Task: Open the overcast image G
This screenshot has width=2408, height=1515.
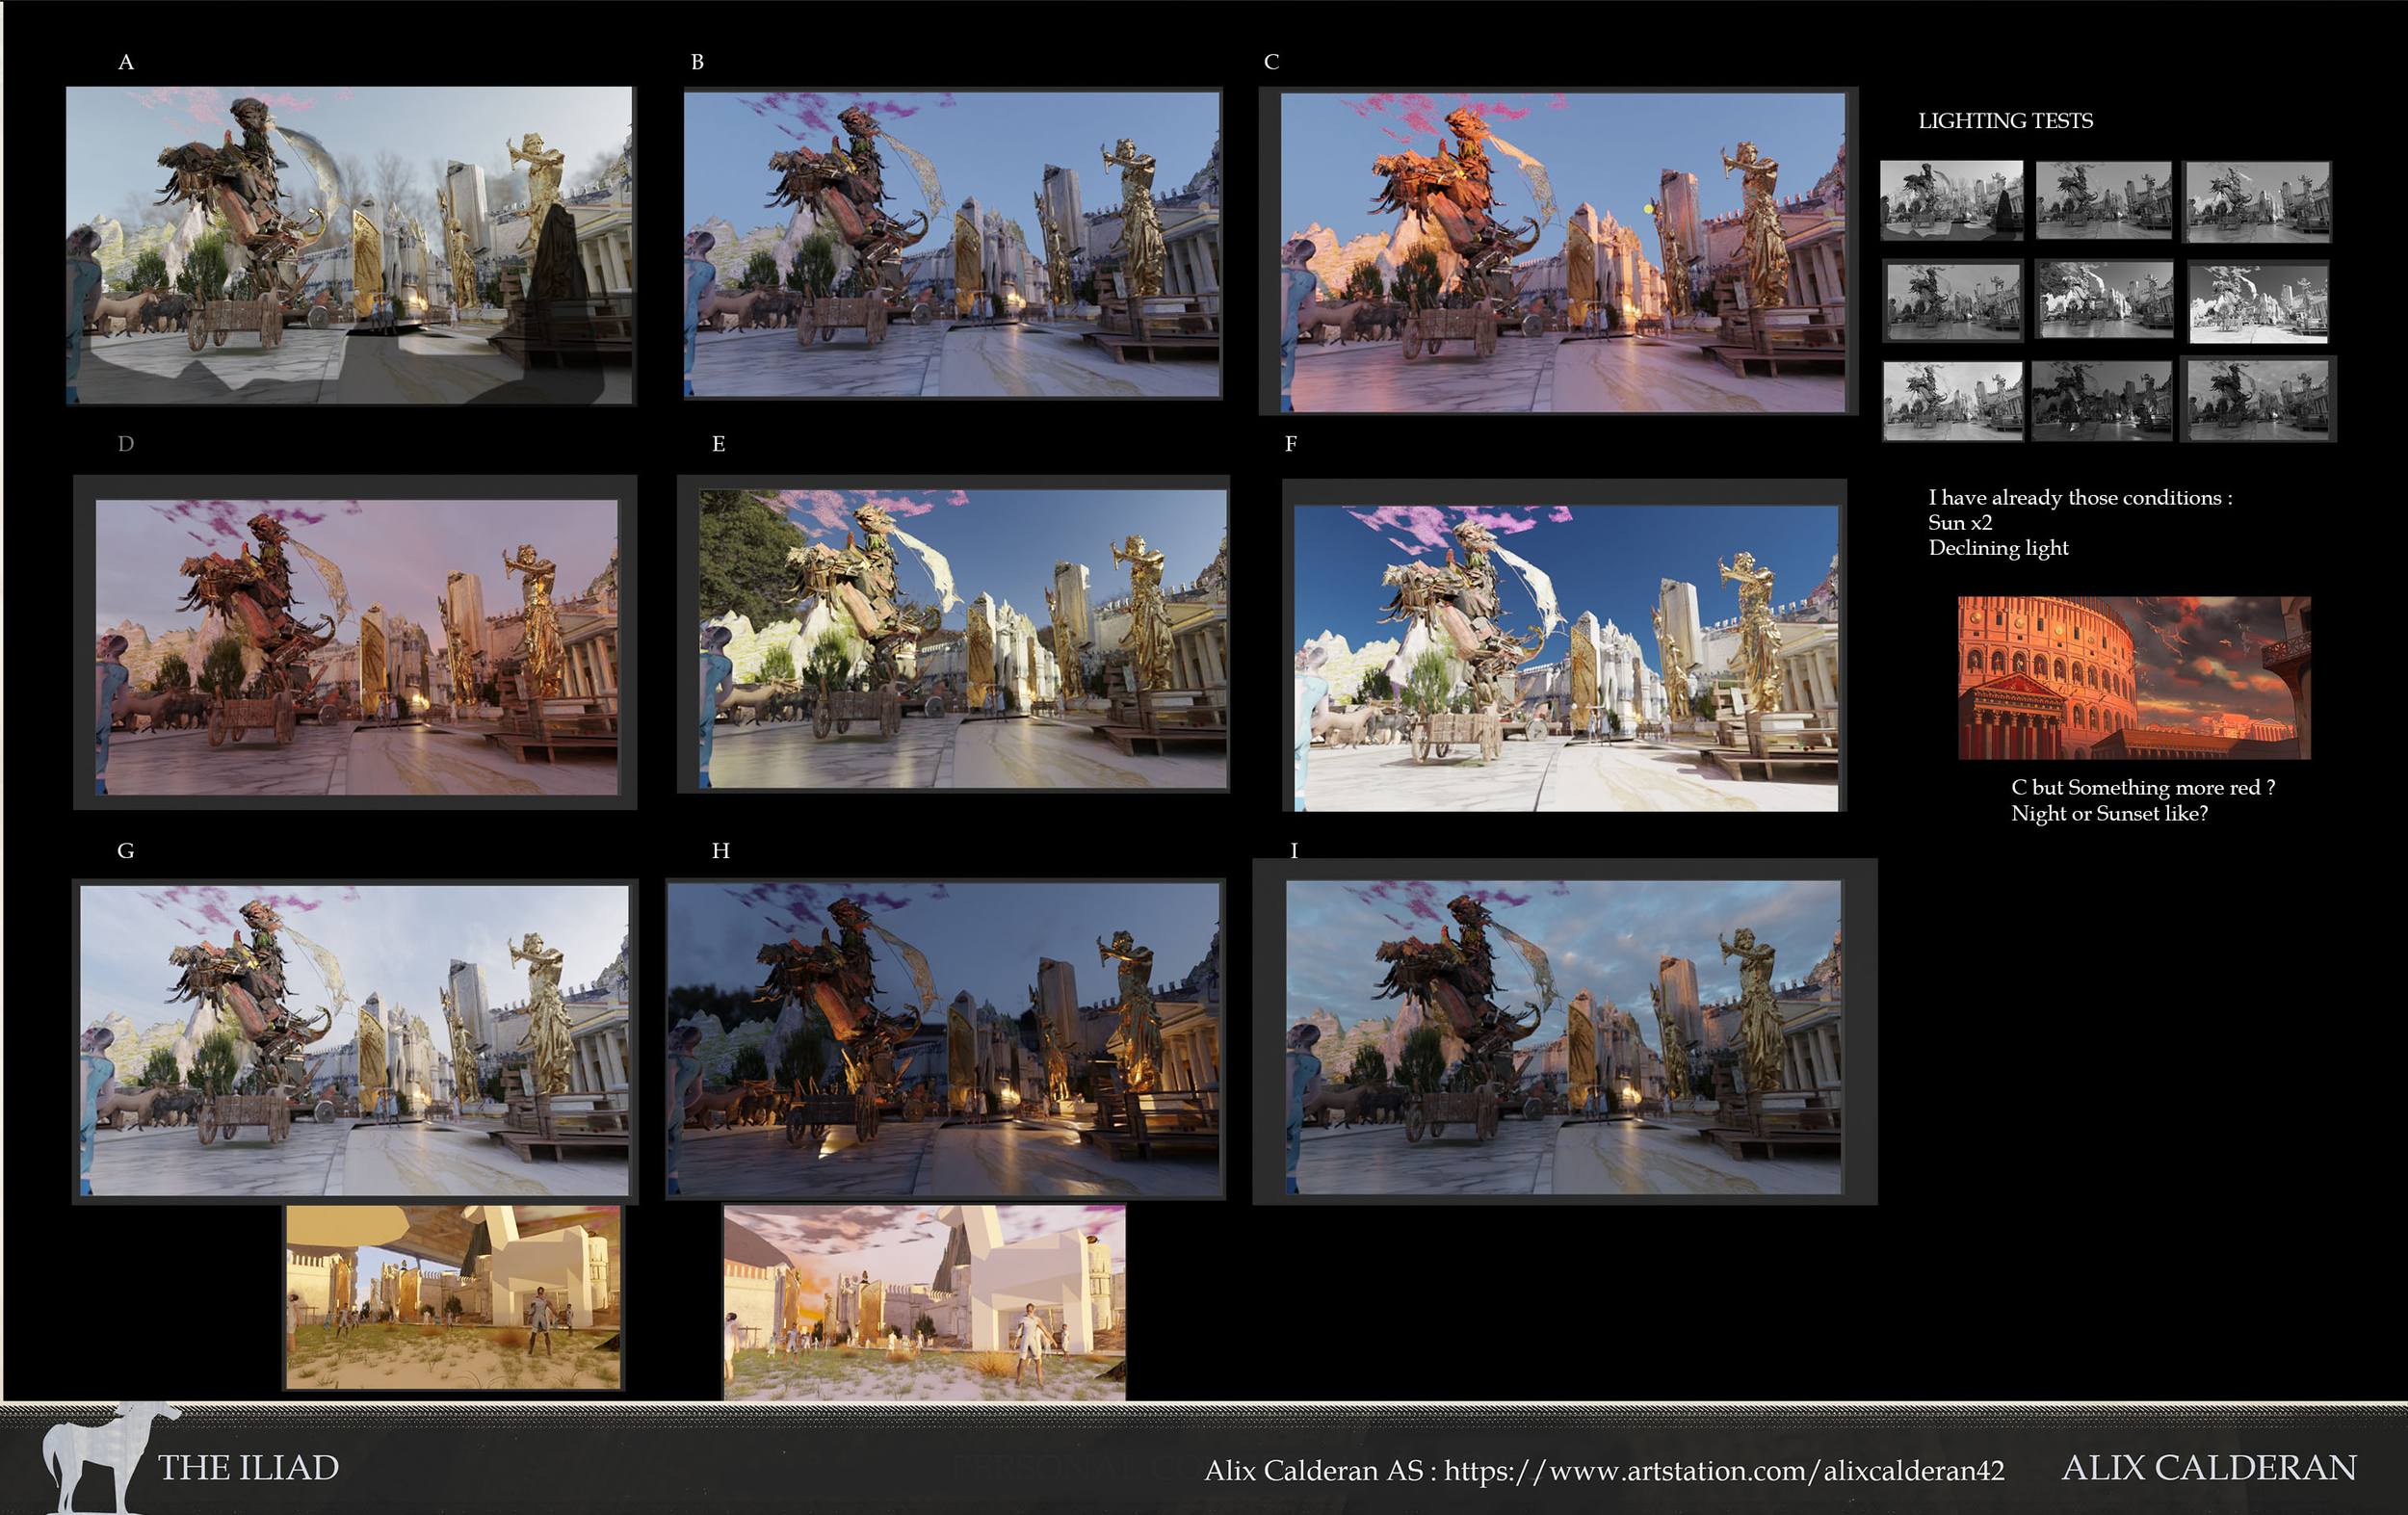Action: (354, 1039)
